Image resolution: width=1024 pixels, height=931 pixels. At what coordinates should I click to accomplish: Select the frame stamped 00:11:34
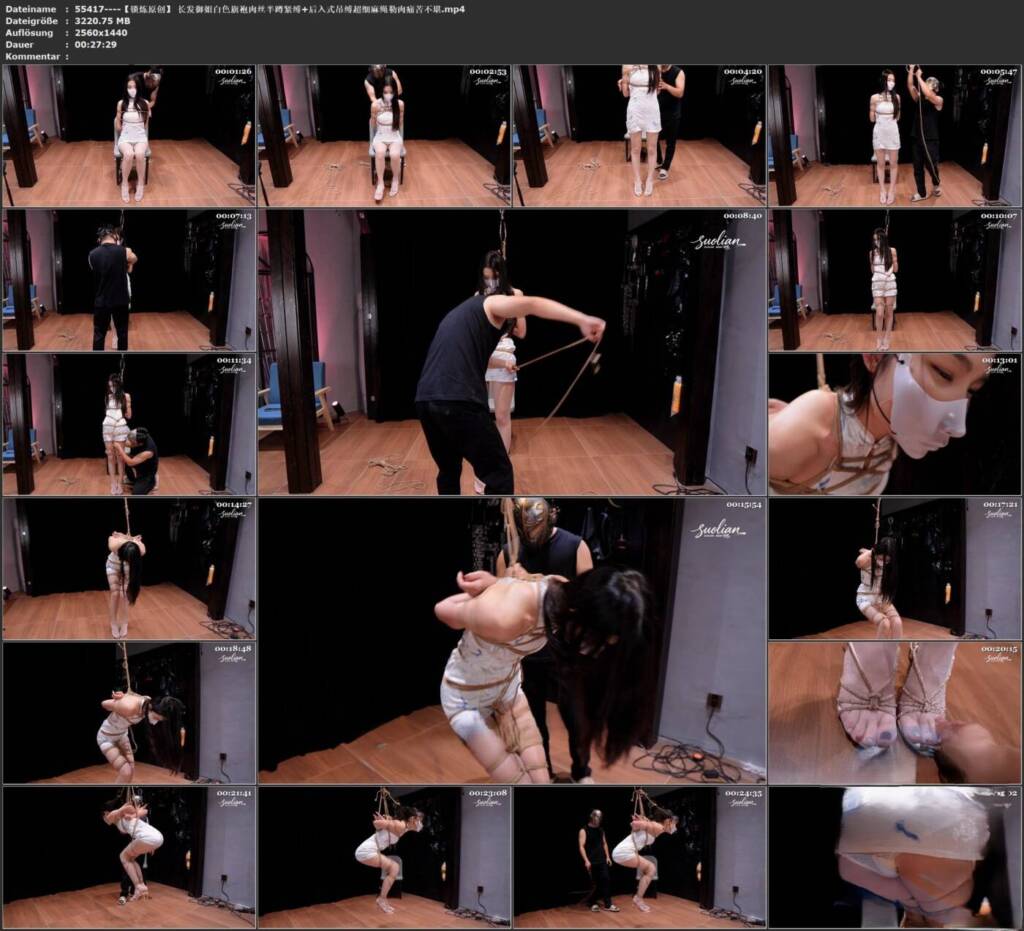pyautogui.click(x=129, y=424)
